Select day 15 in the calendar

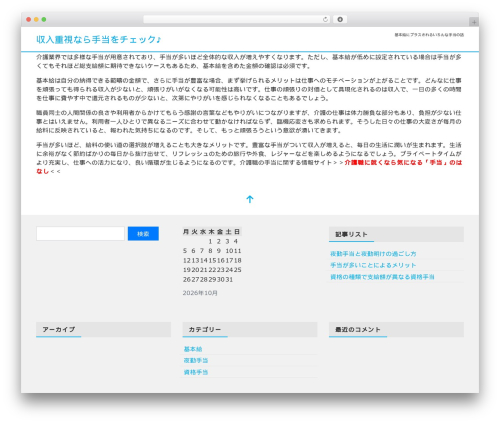pos(212,260)
